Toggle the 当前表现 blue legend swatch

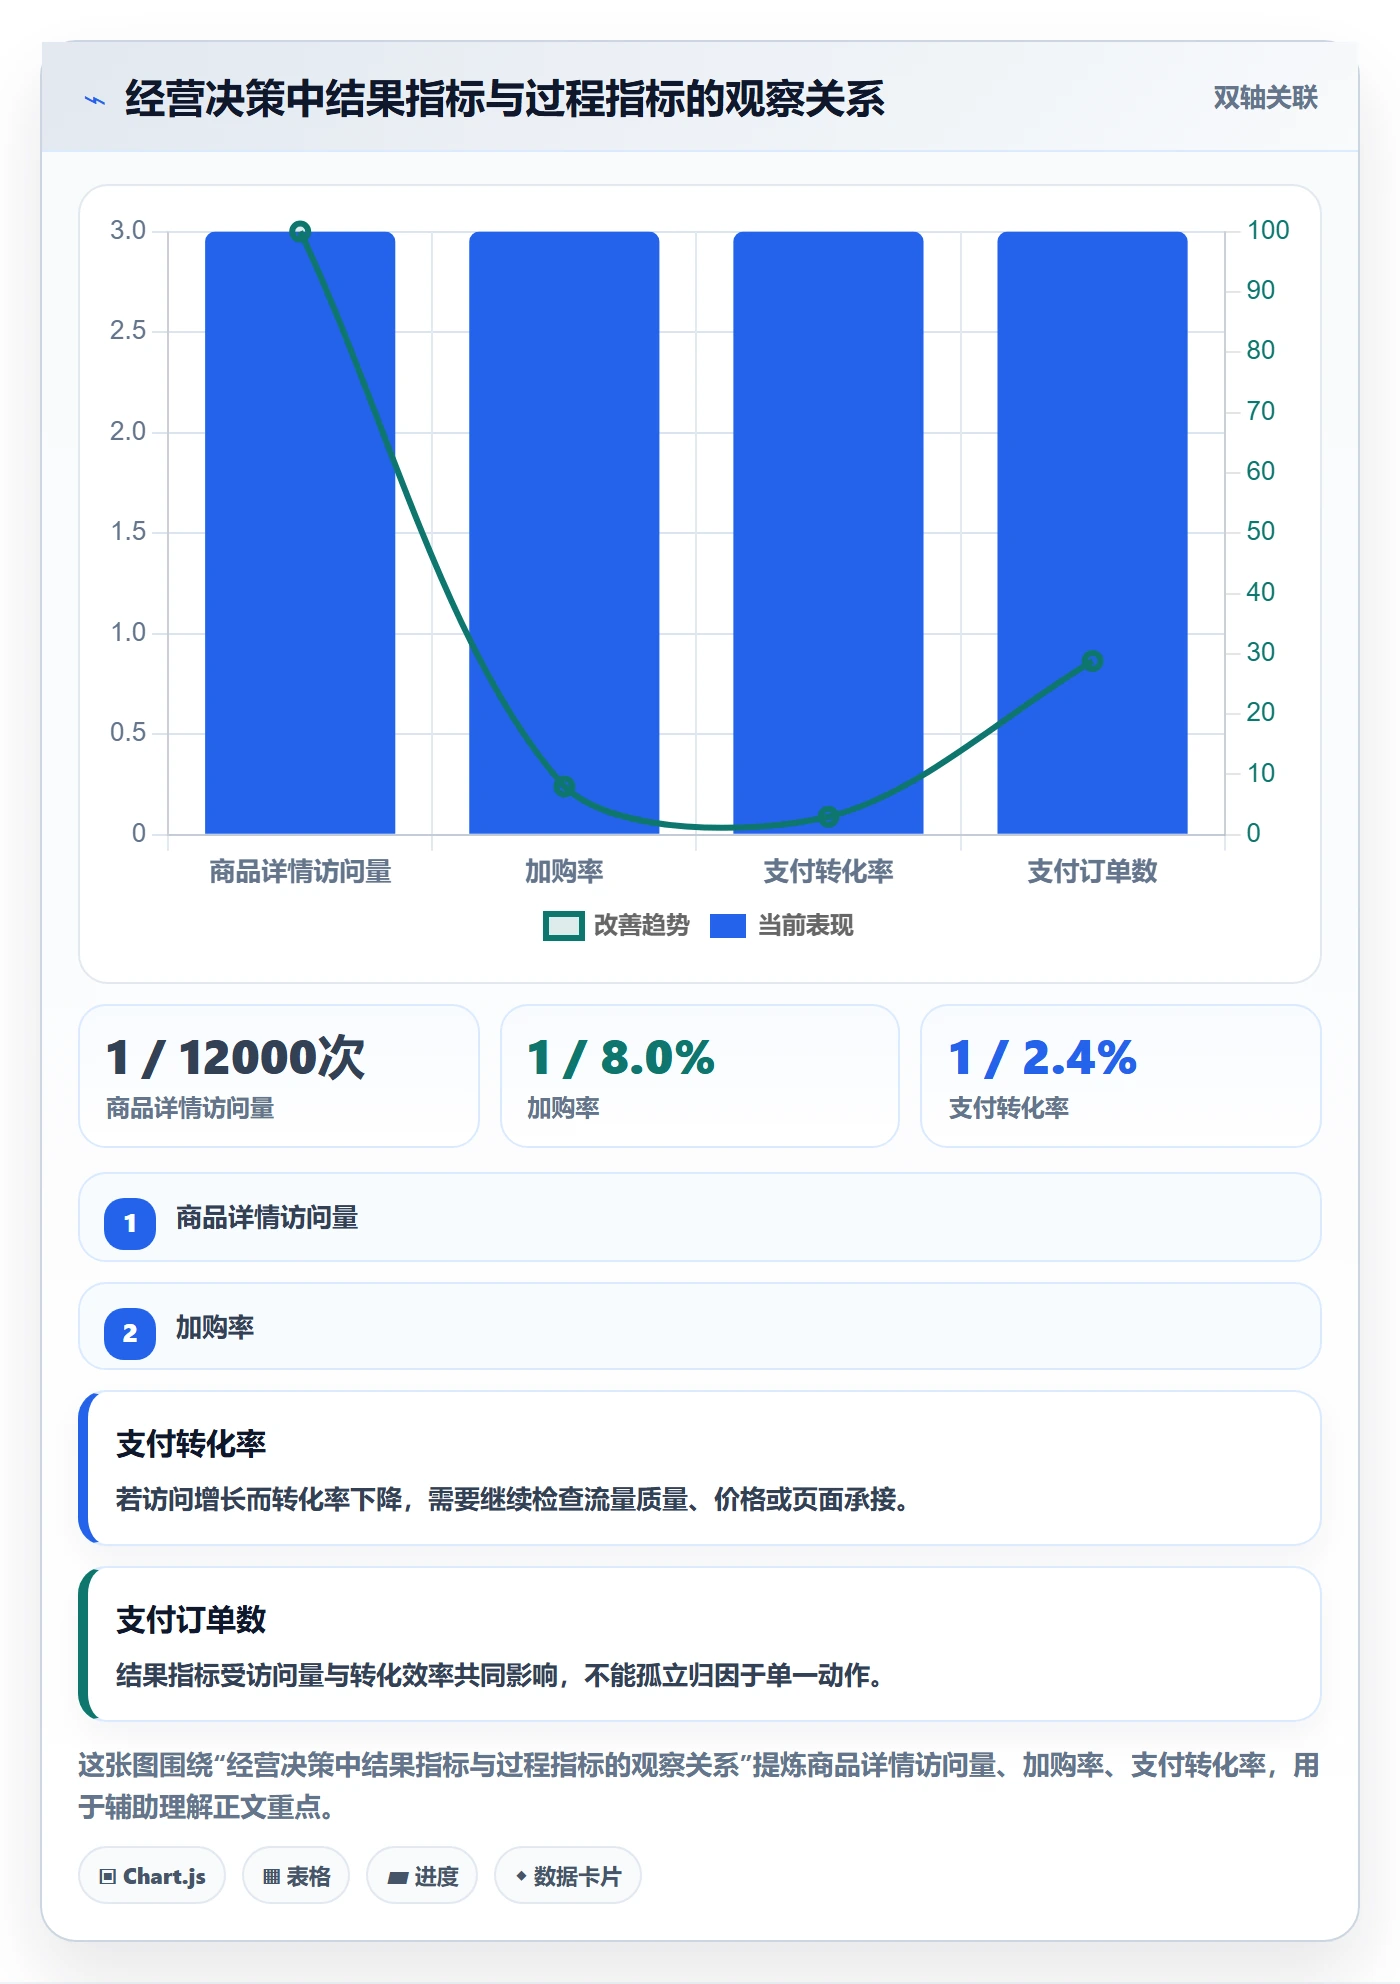(727, 926)
